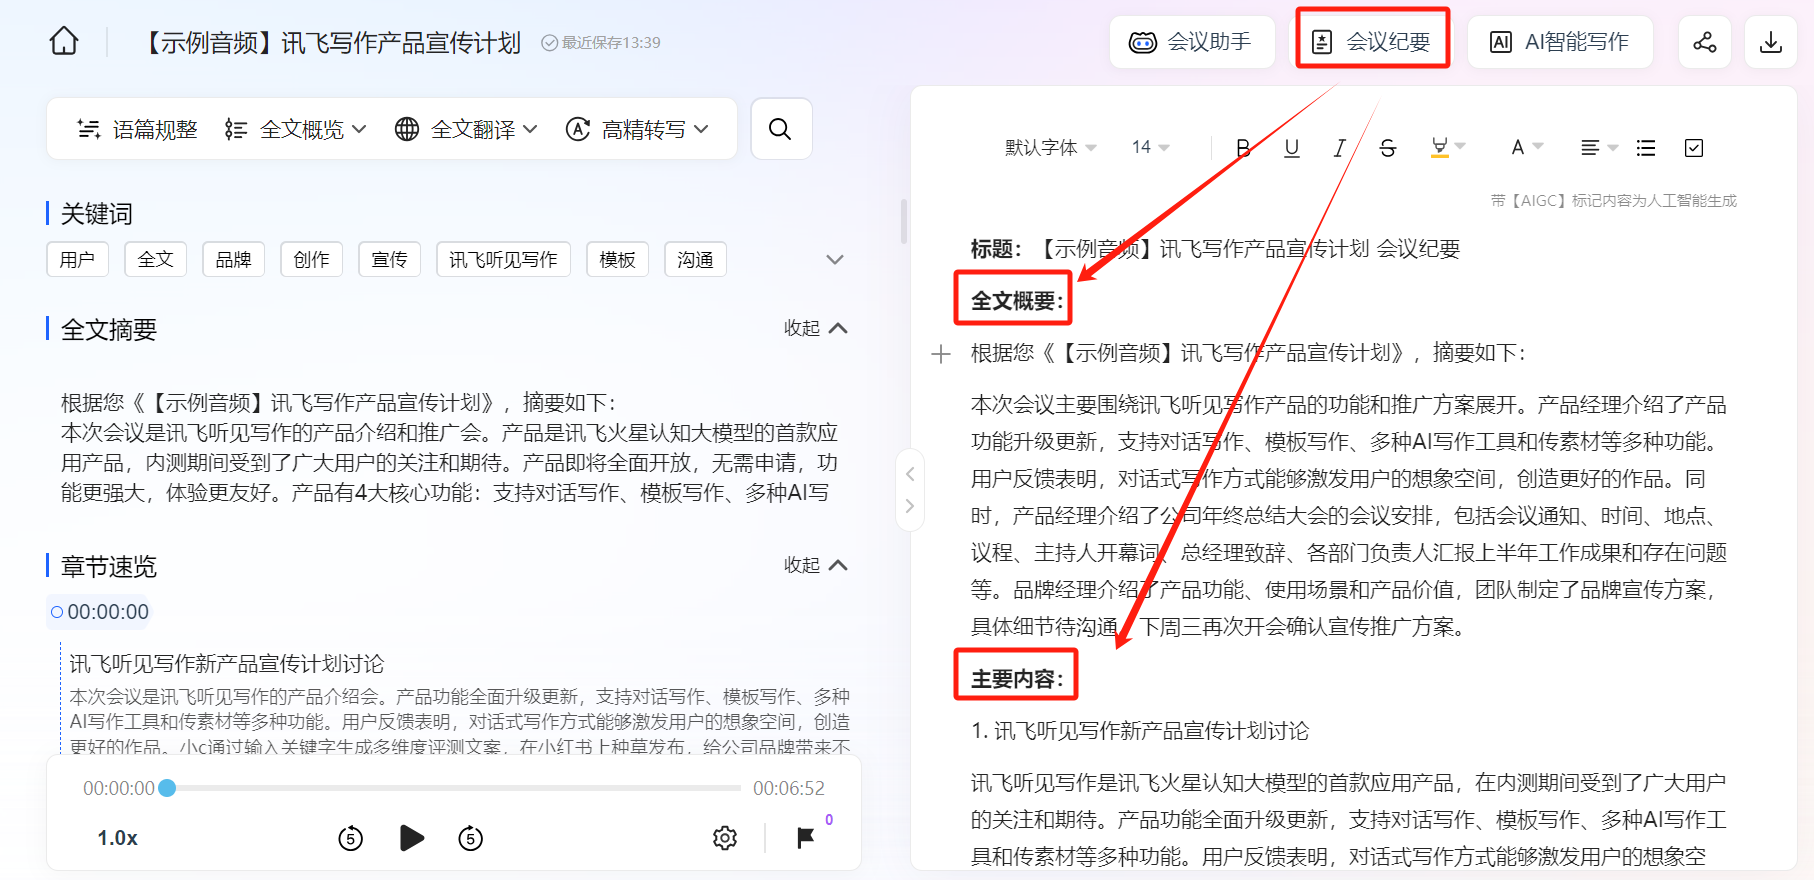Skip audio forward 5 seconds
1814x880 pixels.
(470, 838)
